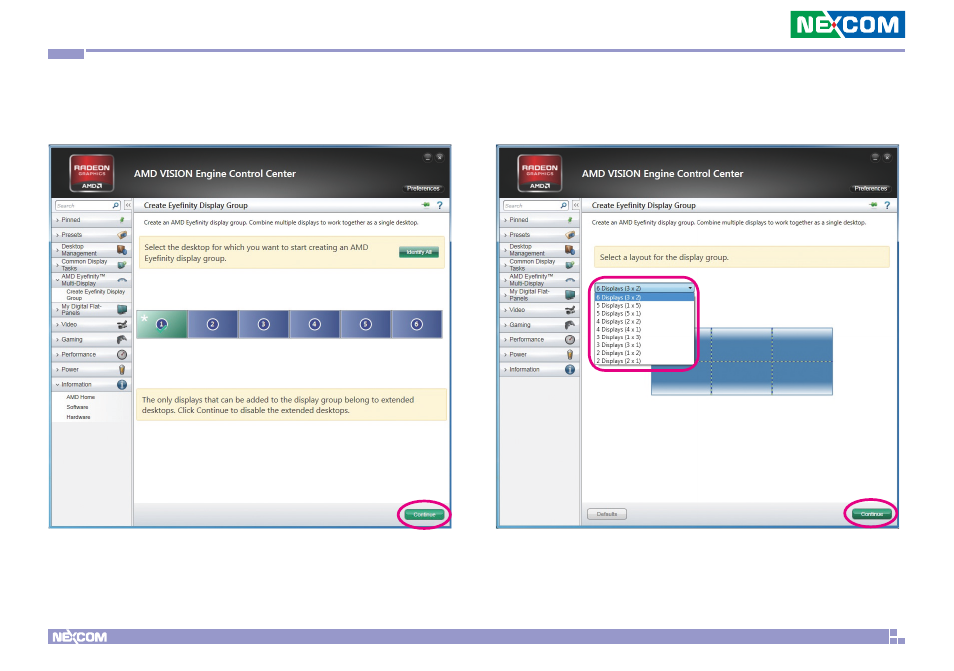Click AMD Eyefinity Multi-Display icon in right window
The width and height of the screenshot is (954, 671).
(570, 280)
